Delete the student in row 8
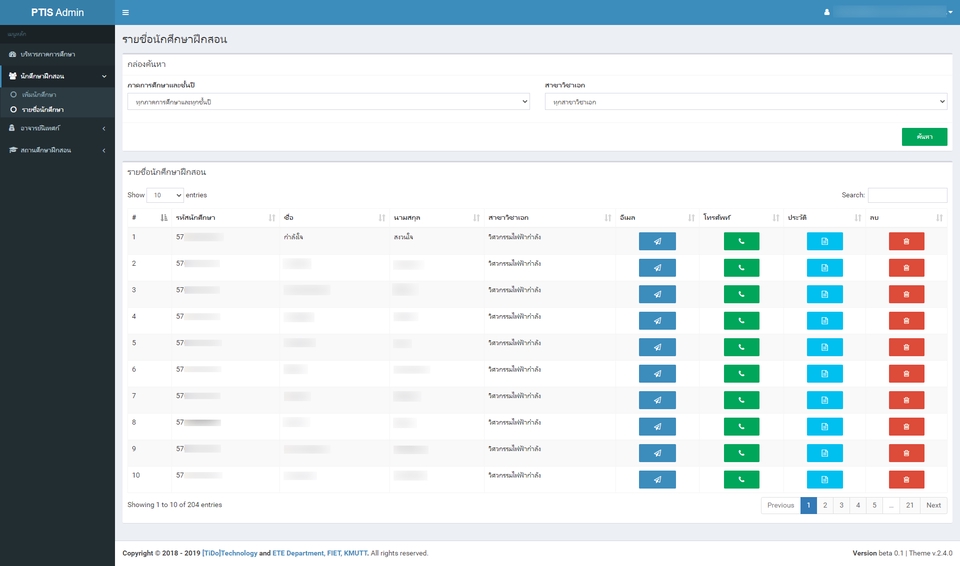Viewport: 960px width, 566px height. pos(906,427)
